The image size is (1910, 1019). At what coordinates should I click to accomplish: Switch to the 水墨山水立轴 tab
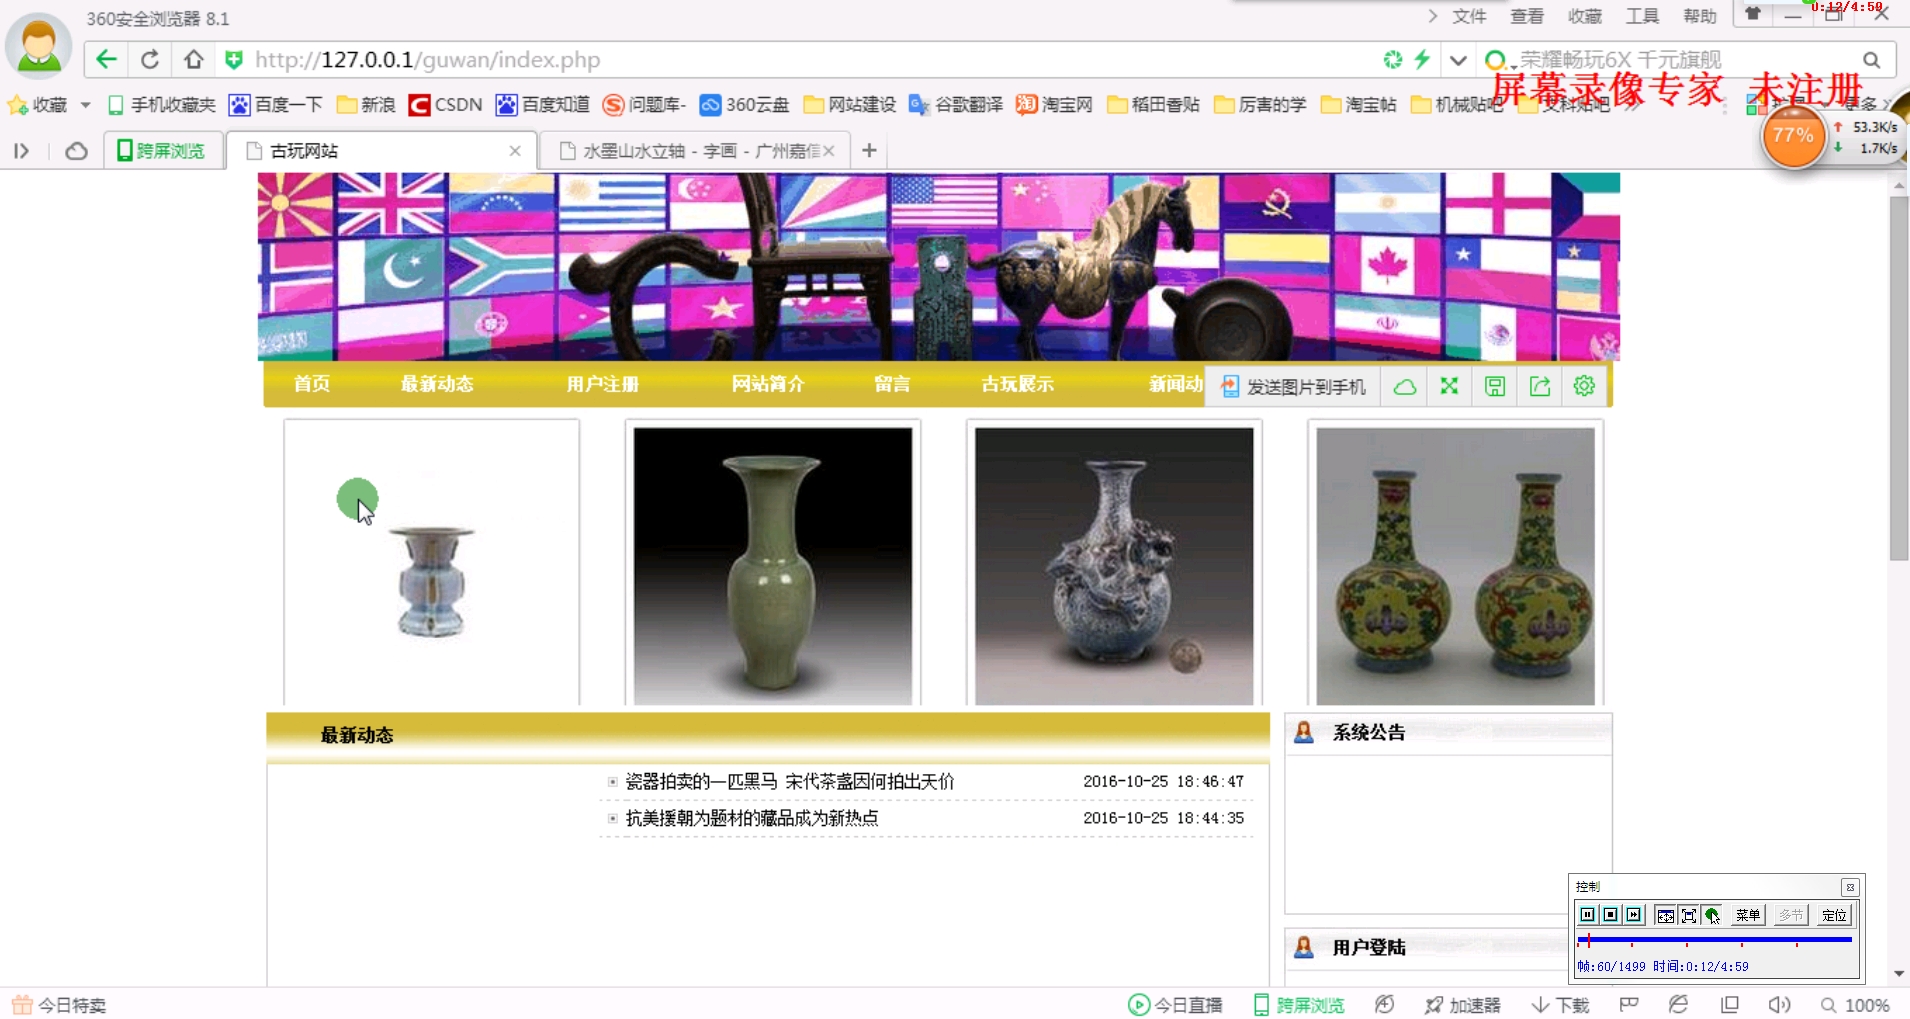click(x=696, y=151)
